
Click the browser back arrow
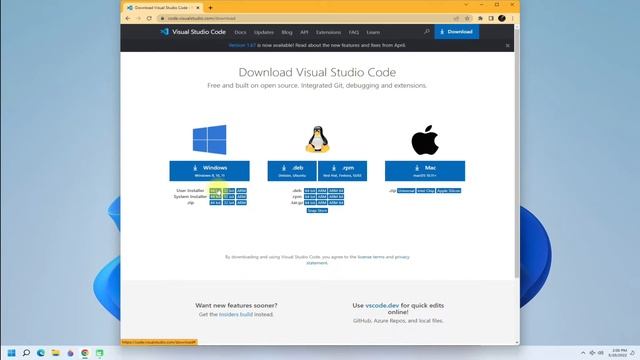click(x=128, y=18)
